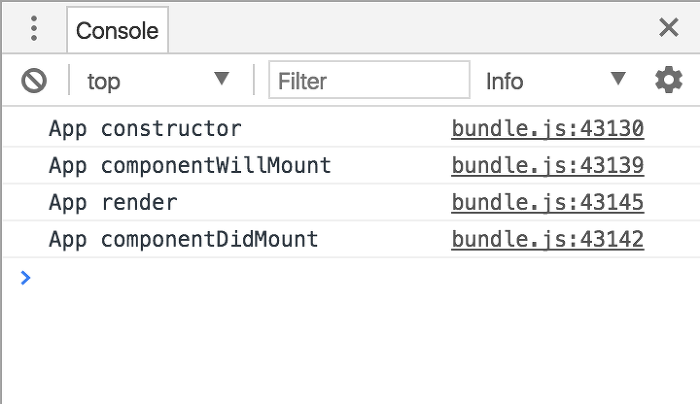Focus the empty console input line
Screen dimensions: 700x404
(357, 278)
